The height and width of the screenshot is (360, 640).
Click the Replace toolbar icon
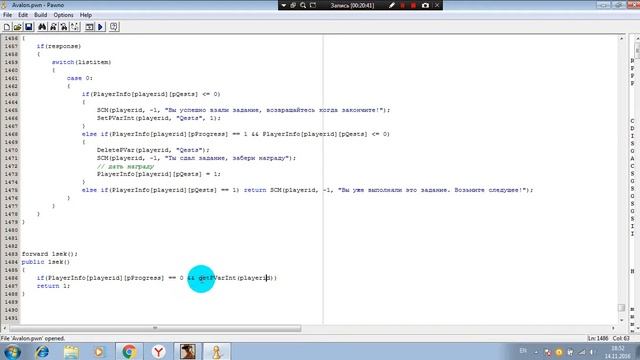click(64, 27)
